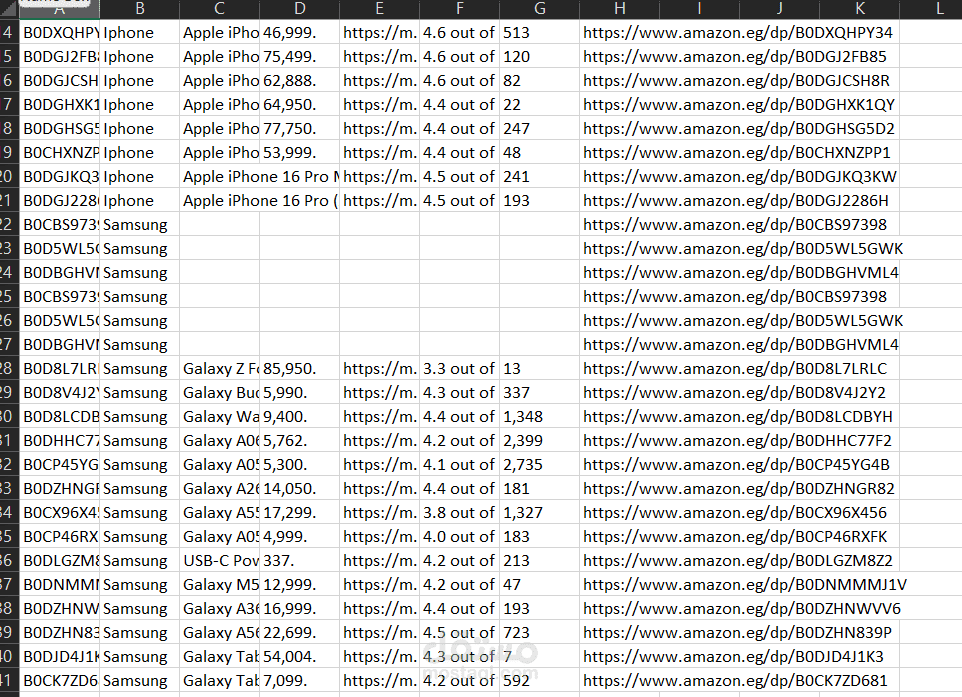Screen dimensions: 962x697
Task: Open the B0CK7ZD681 Amazon URL
Action: (x=735, y=680)
